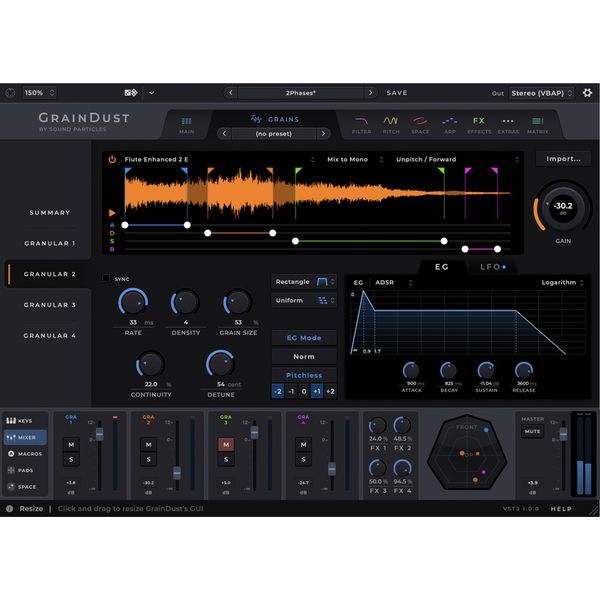Solo the GRA 1 channel
The width and height of the screenshot is (600, 600).
coord(71,460)
